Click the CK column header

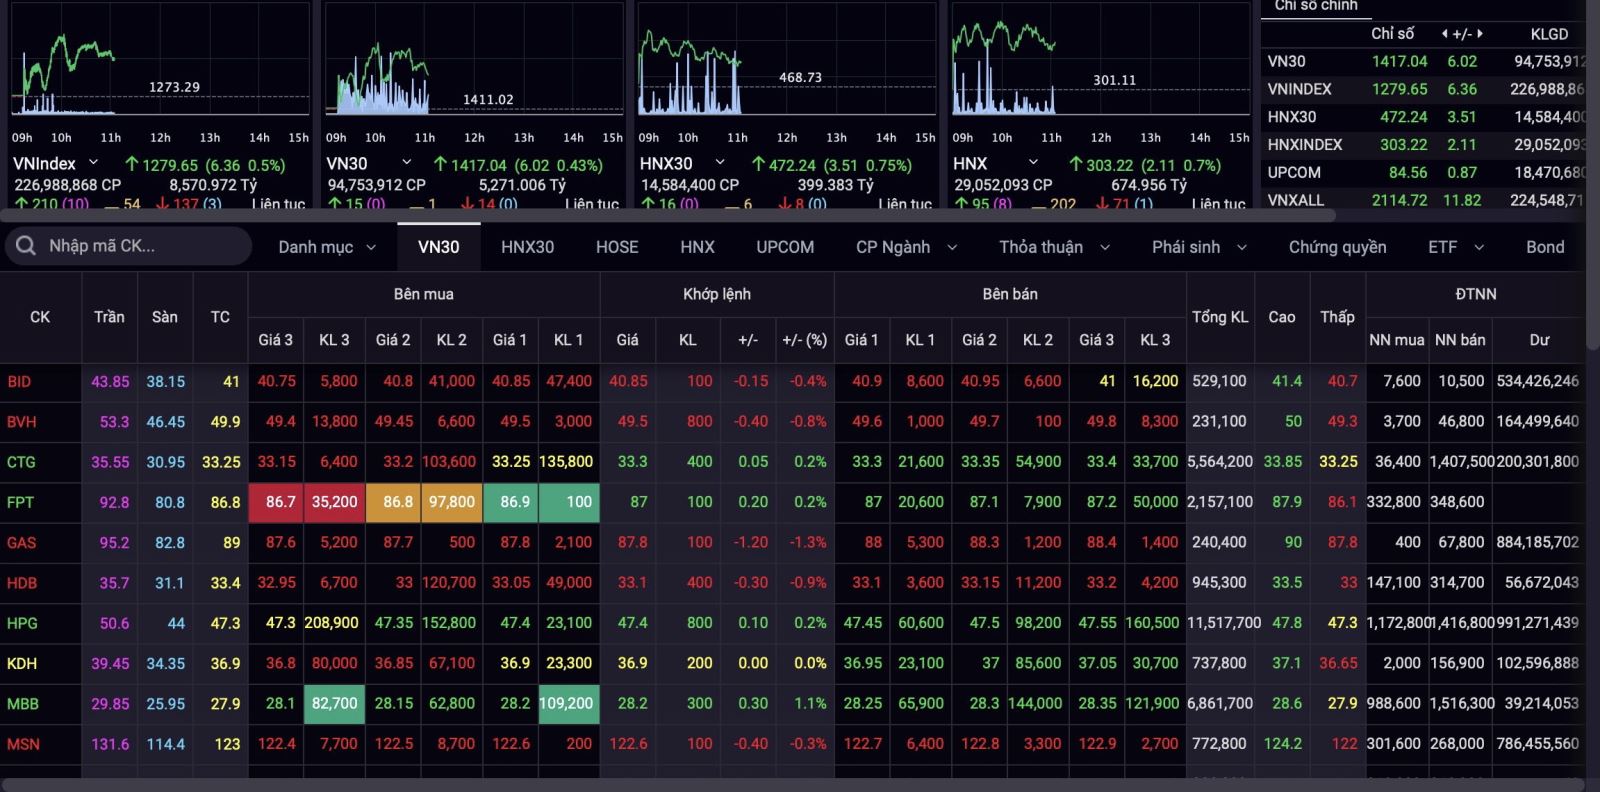click(40, 317)
